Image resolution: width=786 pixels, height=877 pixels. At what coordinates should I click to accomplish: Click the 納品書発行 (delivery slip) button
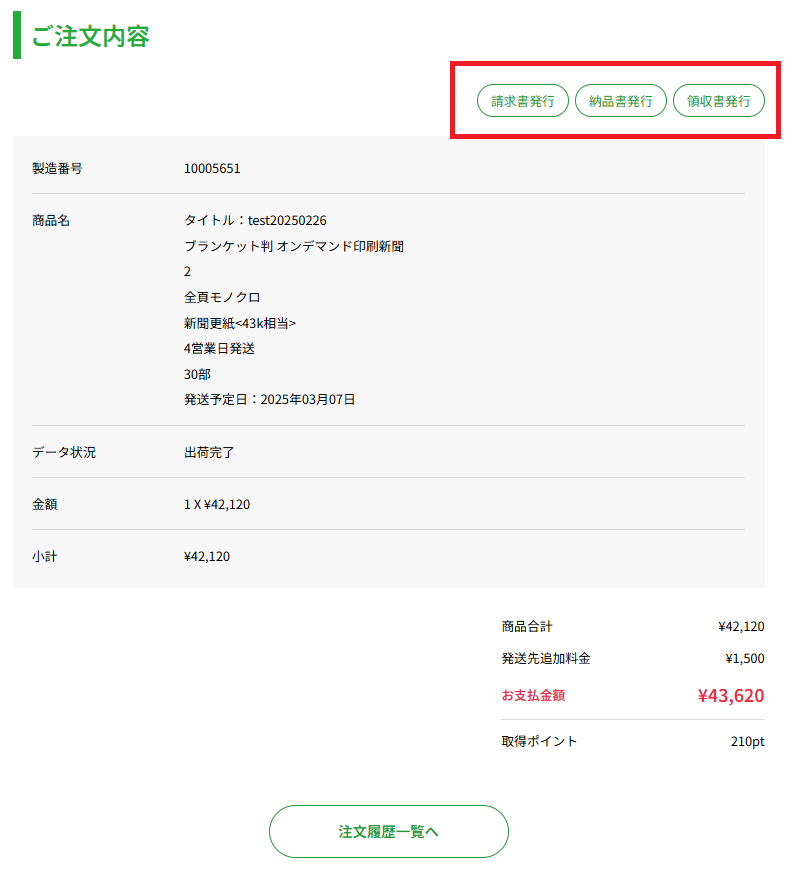coord(620,100)
